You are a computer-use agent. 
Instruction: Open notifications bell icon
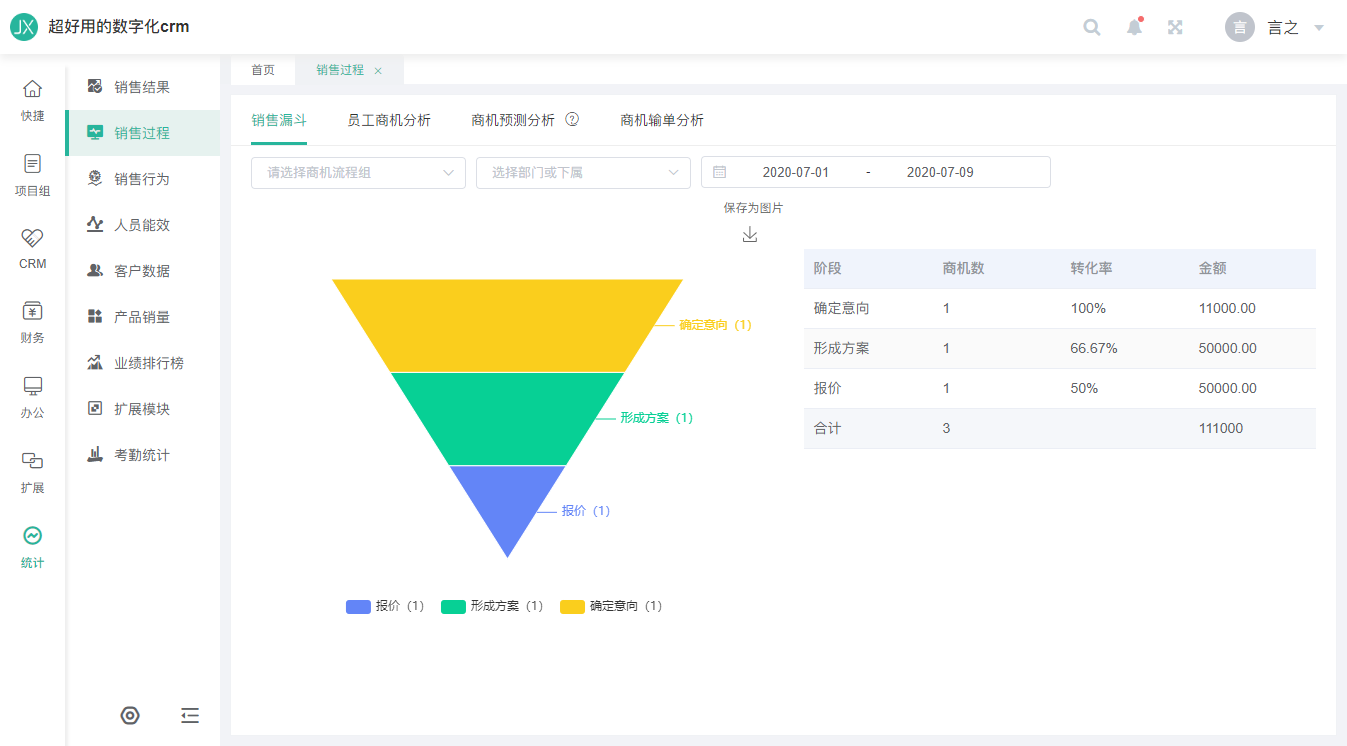(x=1134, y=27)
